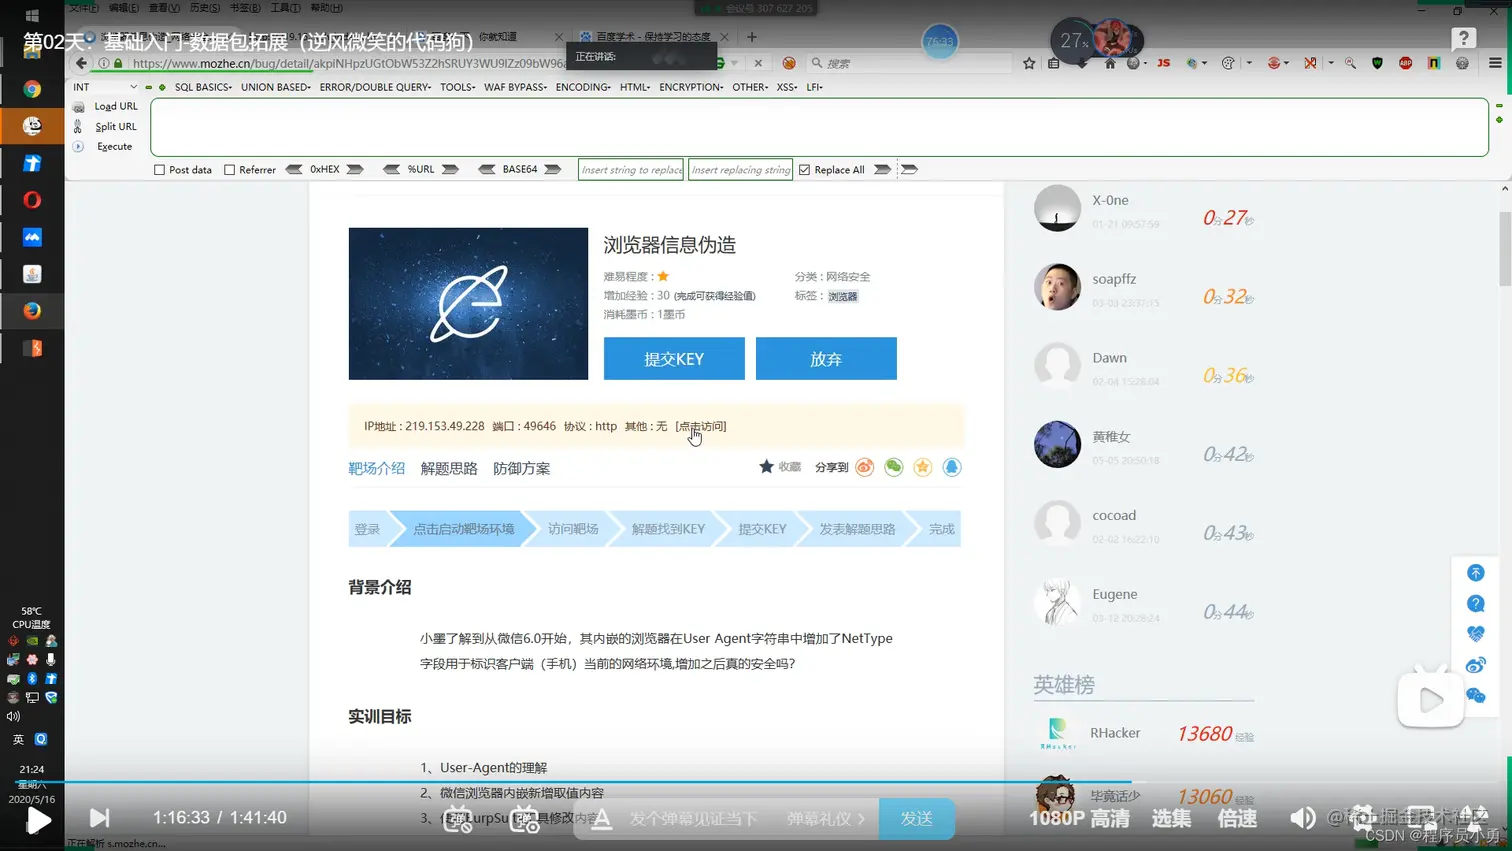This screenshot has width=1512, height=851.
Task: Click the left 0xHEX decode arrow
Action: tap(294, 170)
